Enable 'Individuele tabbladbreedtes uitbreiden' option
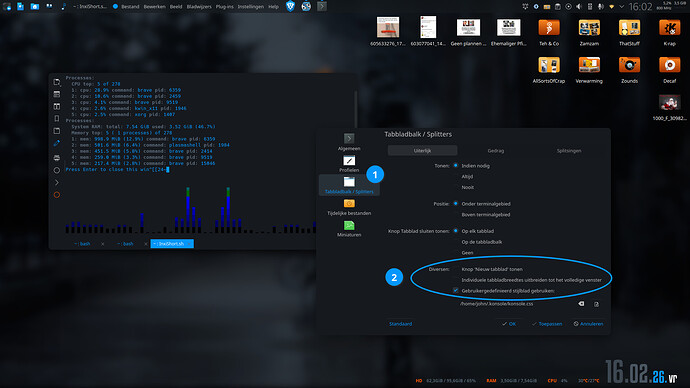 [527, 280]
